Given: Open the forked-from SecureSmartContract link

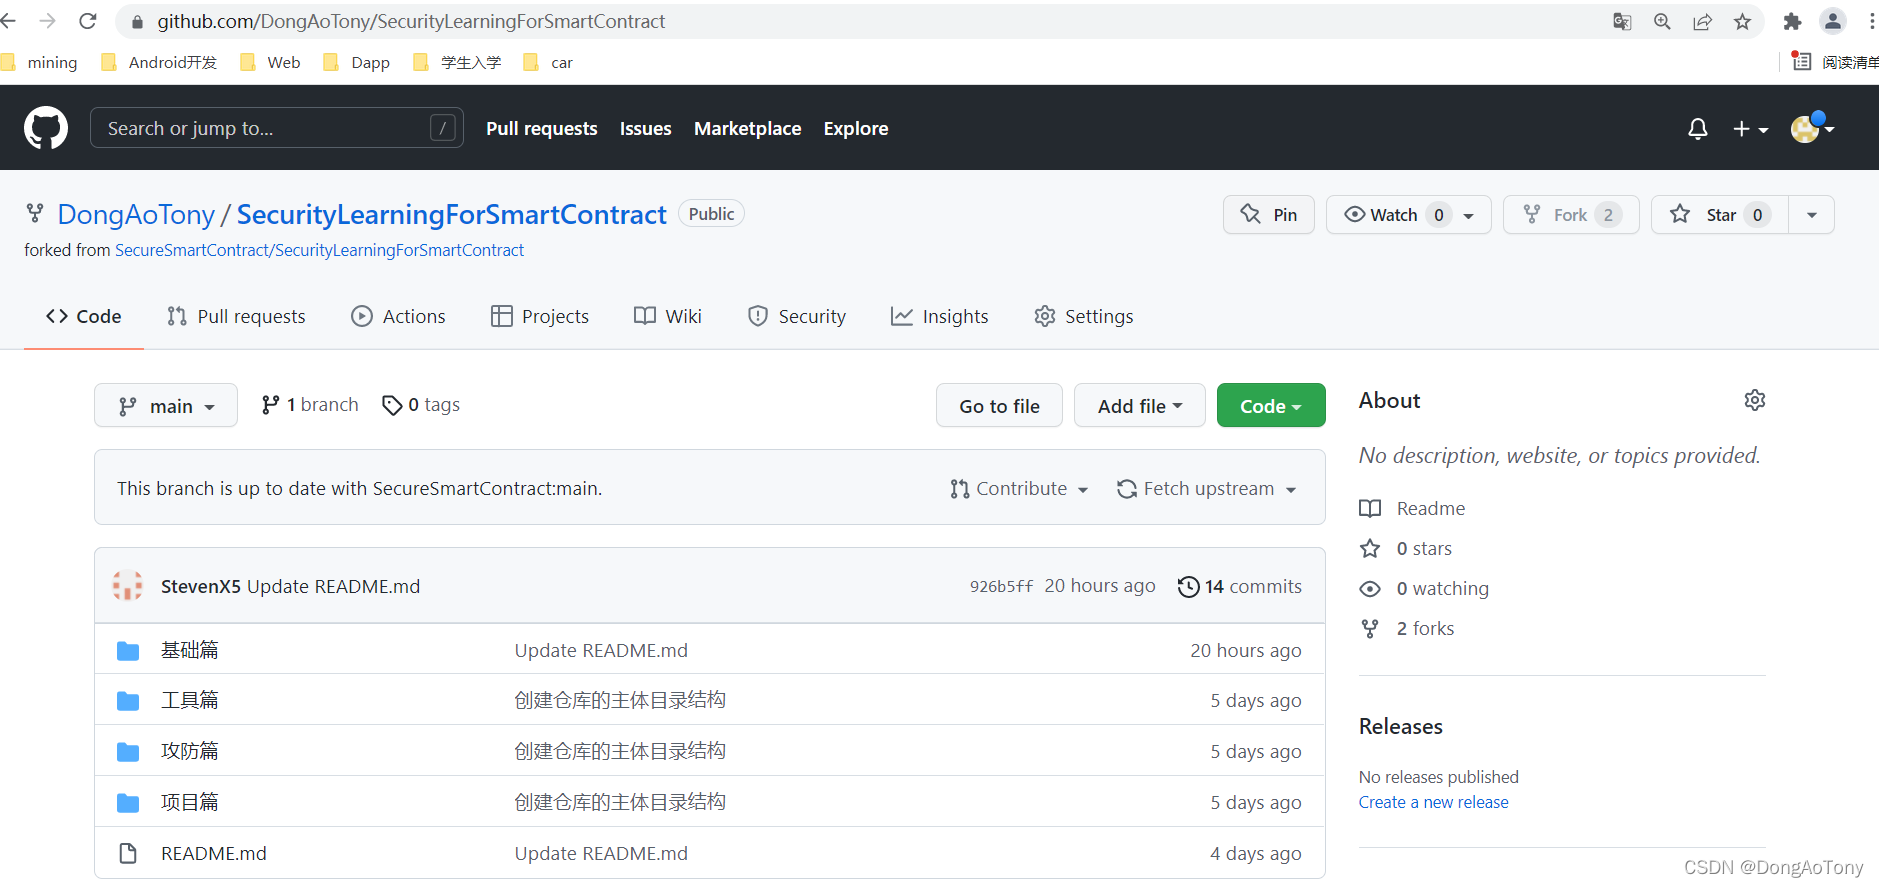Looking at the screenshot, I should 319,250.
